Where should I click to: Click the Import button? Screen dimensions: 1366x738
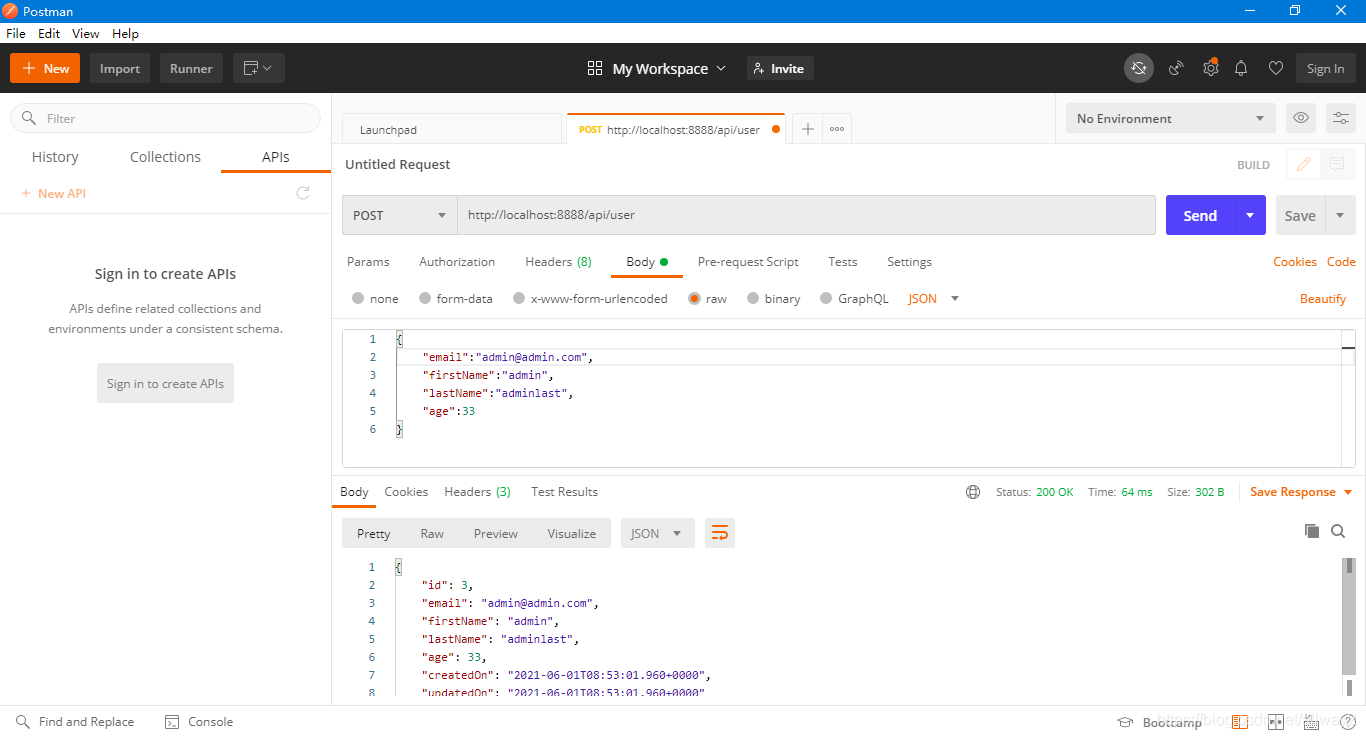120,68
